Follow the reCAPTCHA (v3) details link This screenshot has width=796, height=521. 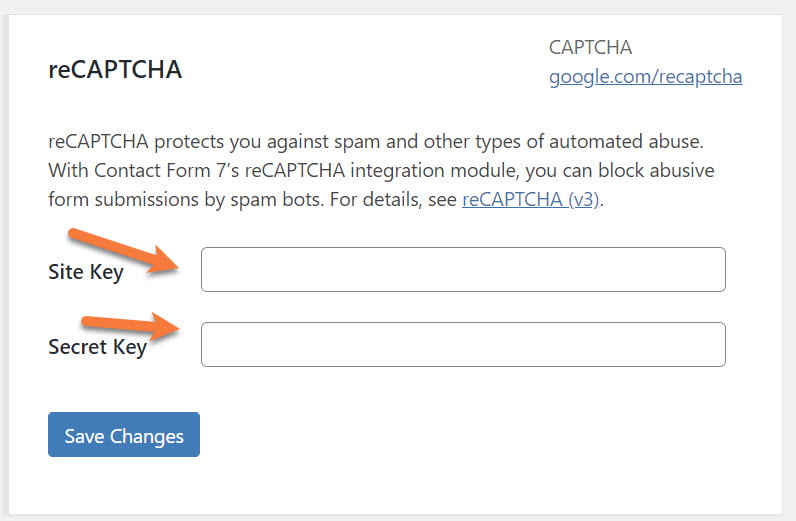532,199
